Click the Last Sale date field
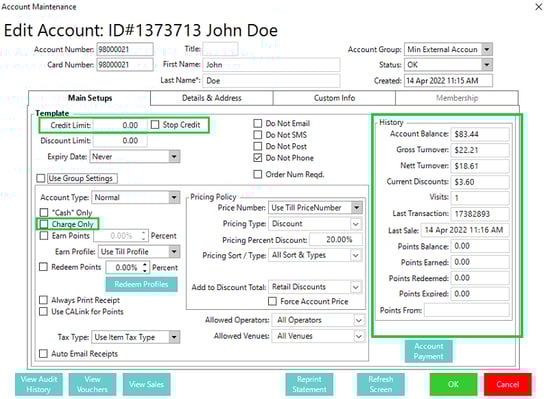 pos(465,230)
